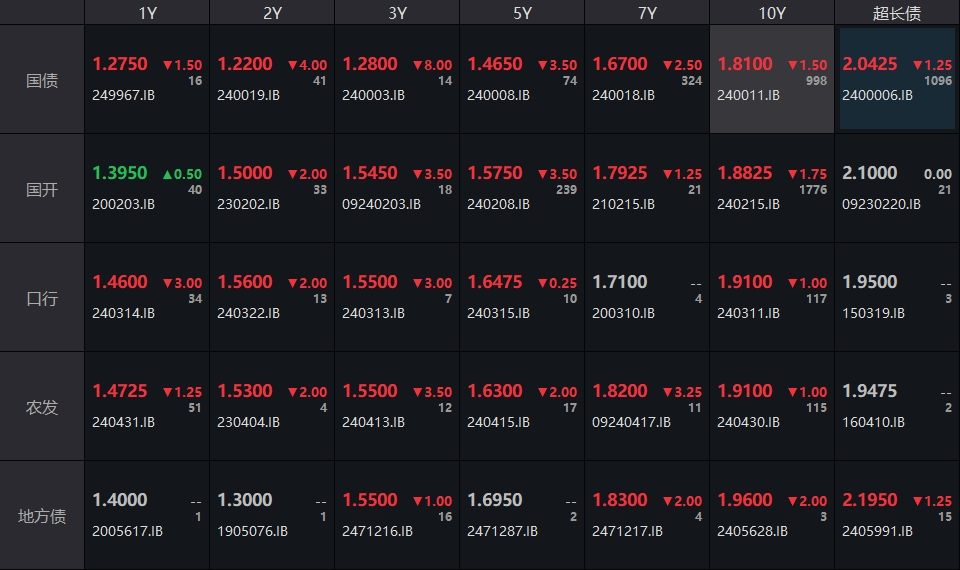Image resolution: width=960 pixels, height=570 pixels.
Task: Select the 5Y maturity column header
Action: pos(522,13)
